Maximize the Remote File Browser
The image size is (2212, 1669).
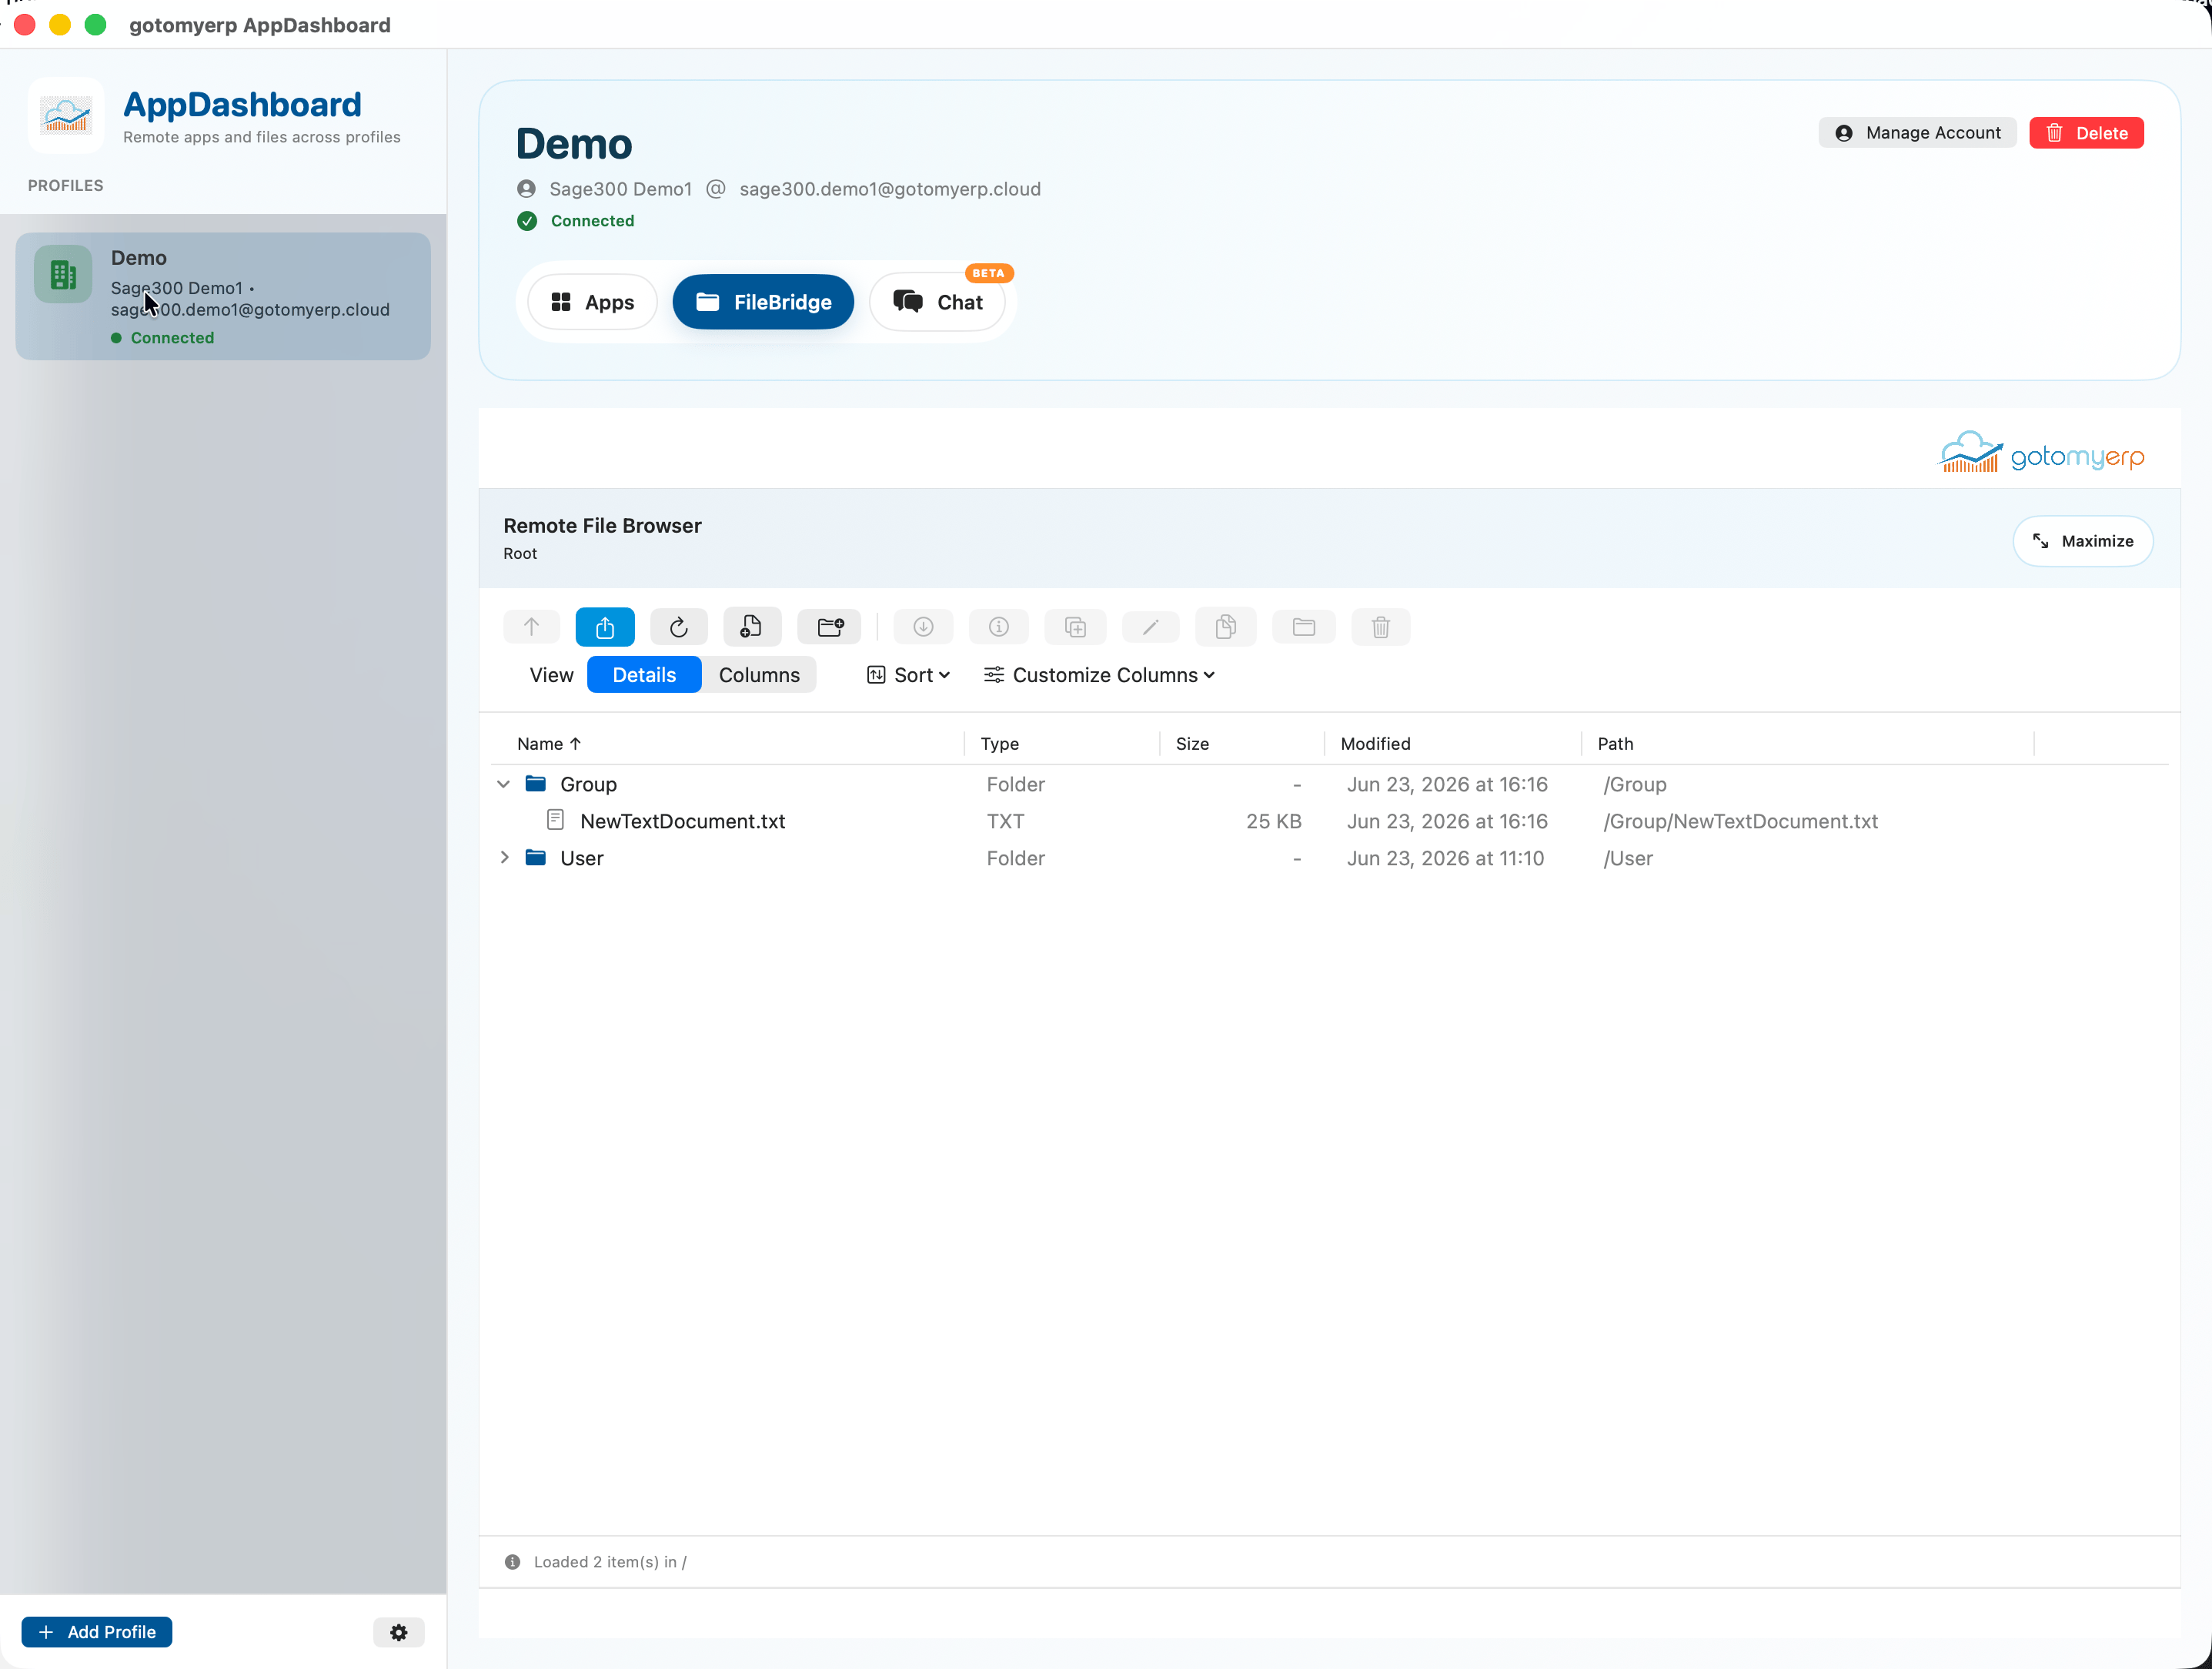coord(2082,541)
